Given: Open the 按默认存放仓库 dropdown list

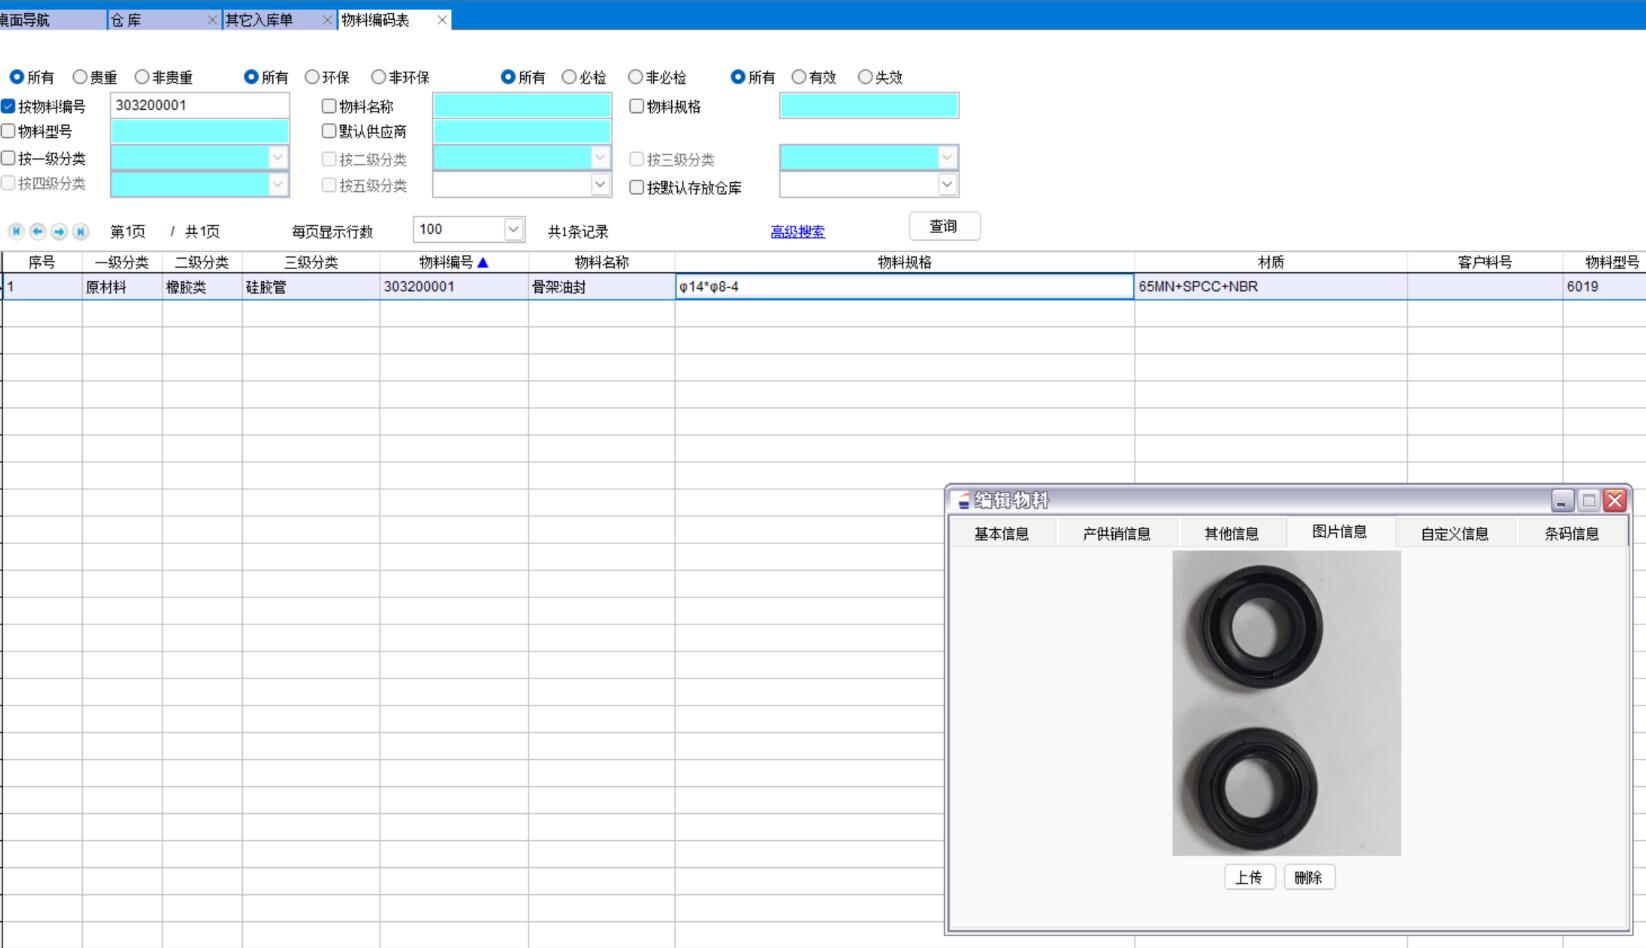Looking at the screenshot, I should pos(946,185).
